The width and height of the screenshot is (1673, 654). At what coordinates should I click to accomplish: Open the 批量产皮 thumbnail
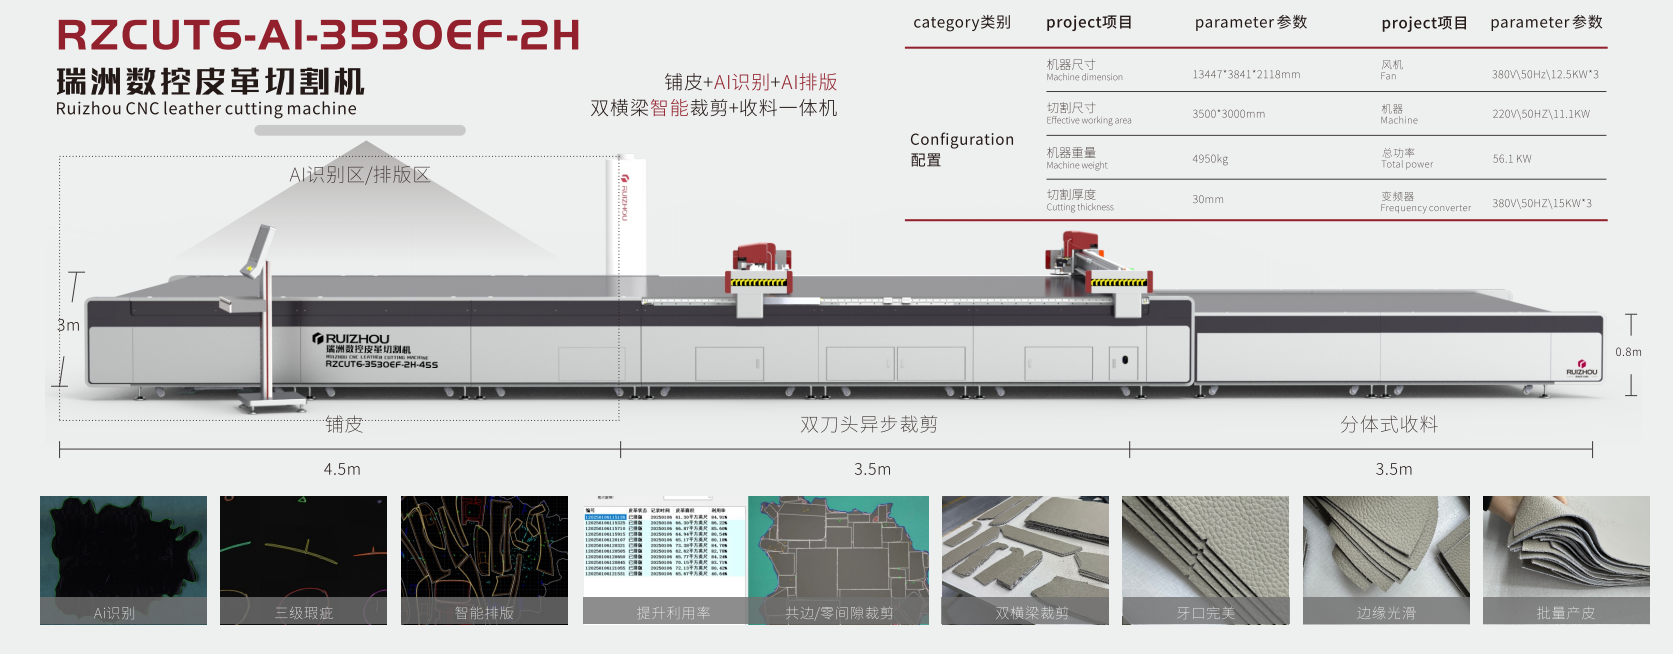[1566, 560]
